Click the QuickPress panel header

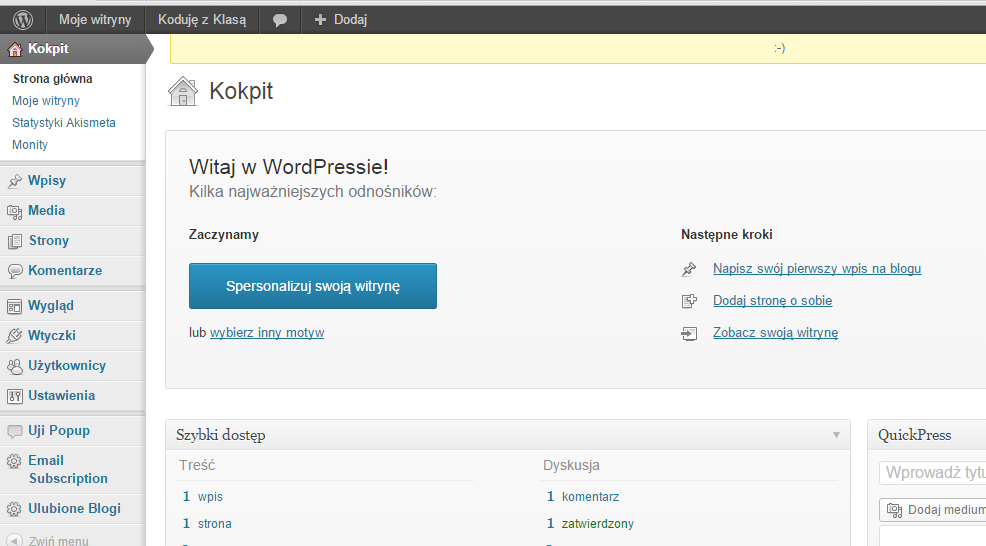(927, 435)
